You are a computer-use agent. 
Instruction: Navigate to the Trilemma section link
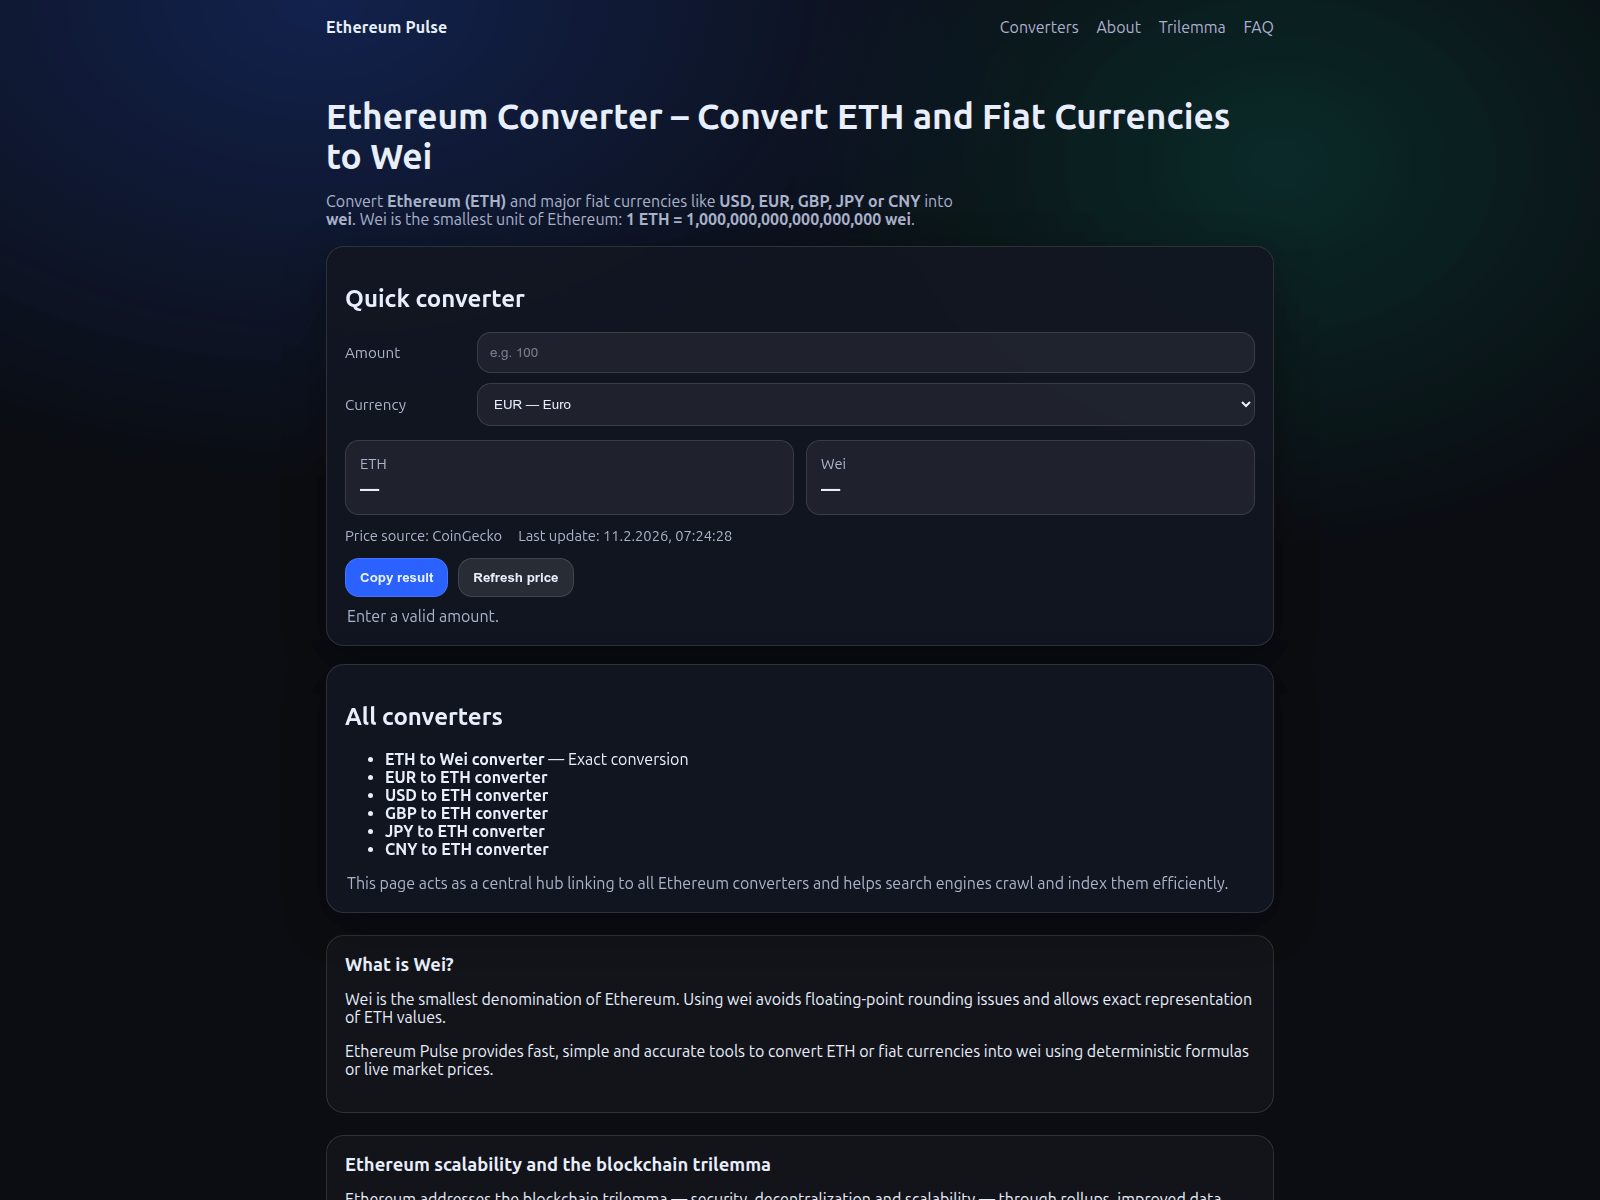[1191, 28]
